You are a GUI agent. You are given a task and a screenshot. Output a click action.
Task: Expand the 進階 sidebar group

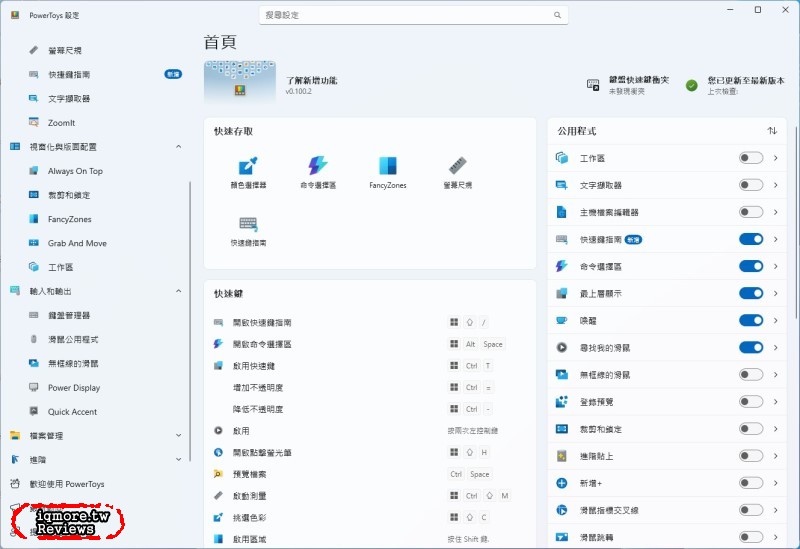[179, 459]
